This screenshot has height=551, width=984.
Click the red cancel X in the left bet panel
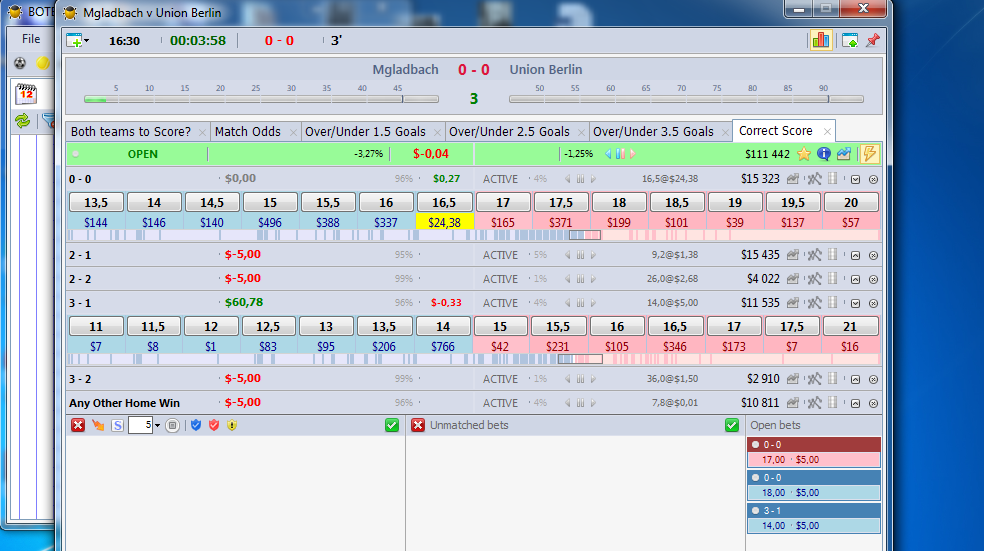[78, 425]
